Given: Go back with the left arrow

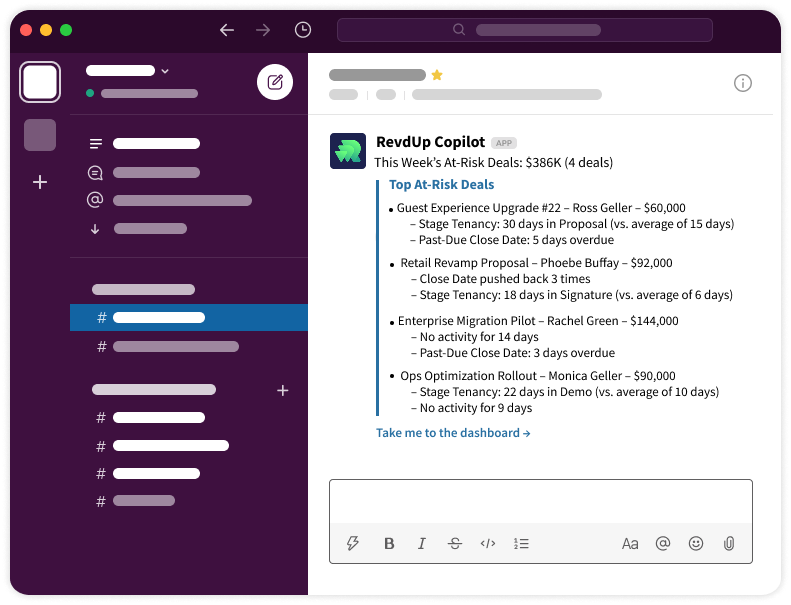Looking at the screenshot, I should pyautogui.click(x=227, y=30).
